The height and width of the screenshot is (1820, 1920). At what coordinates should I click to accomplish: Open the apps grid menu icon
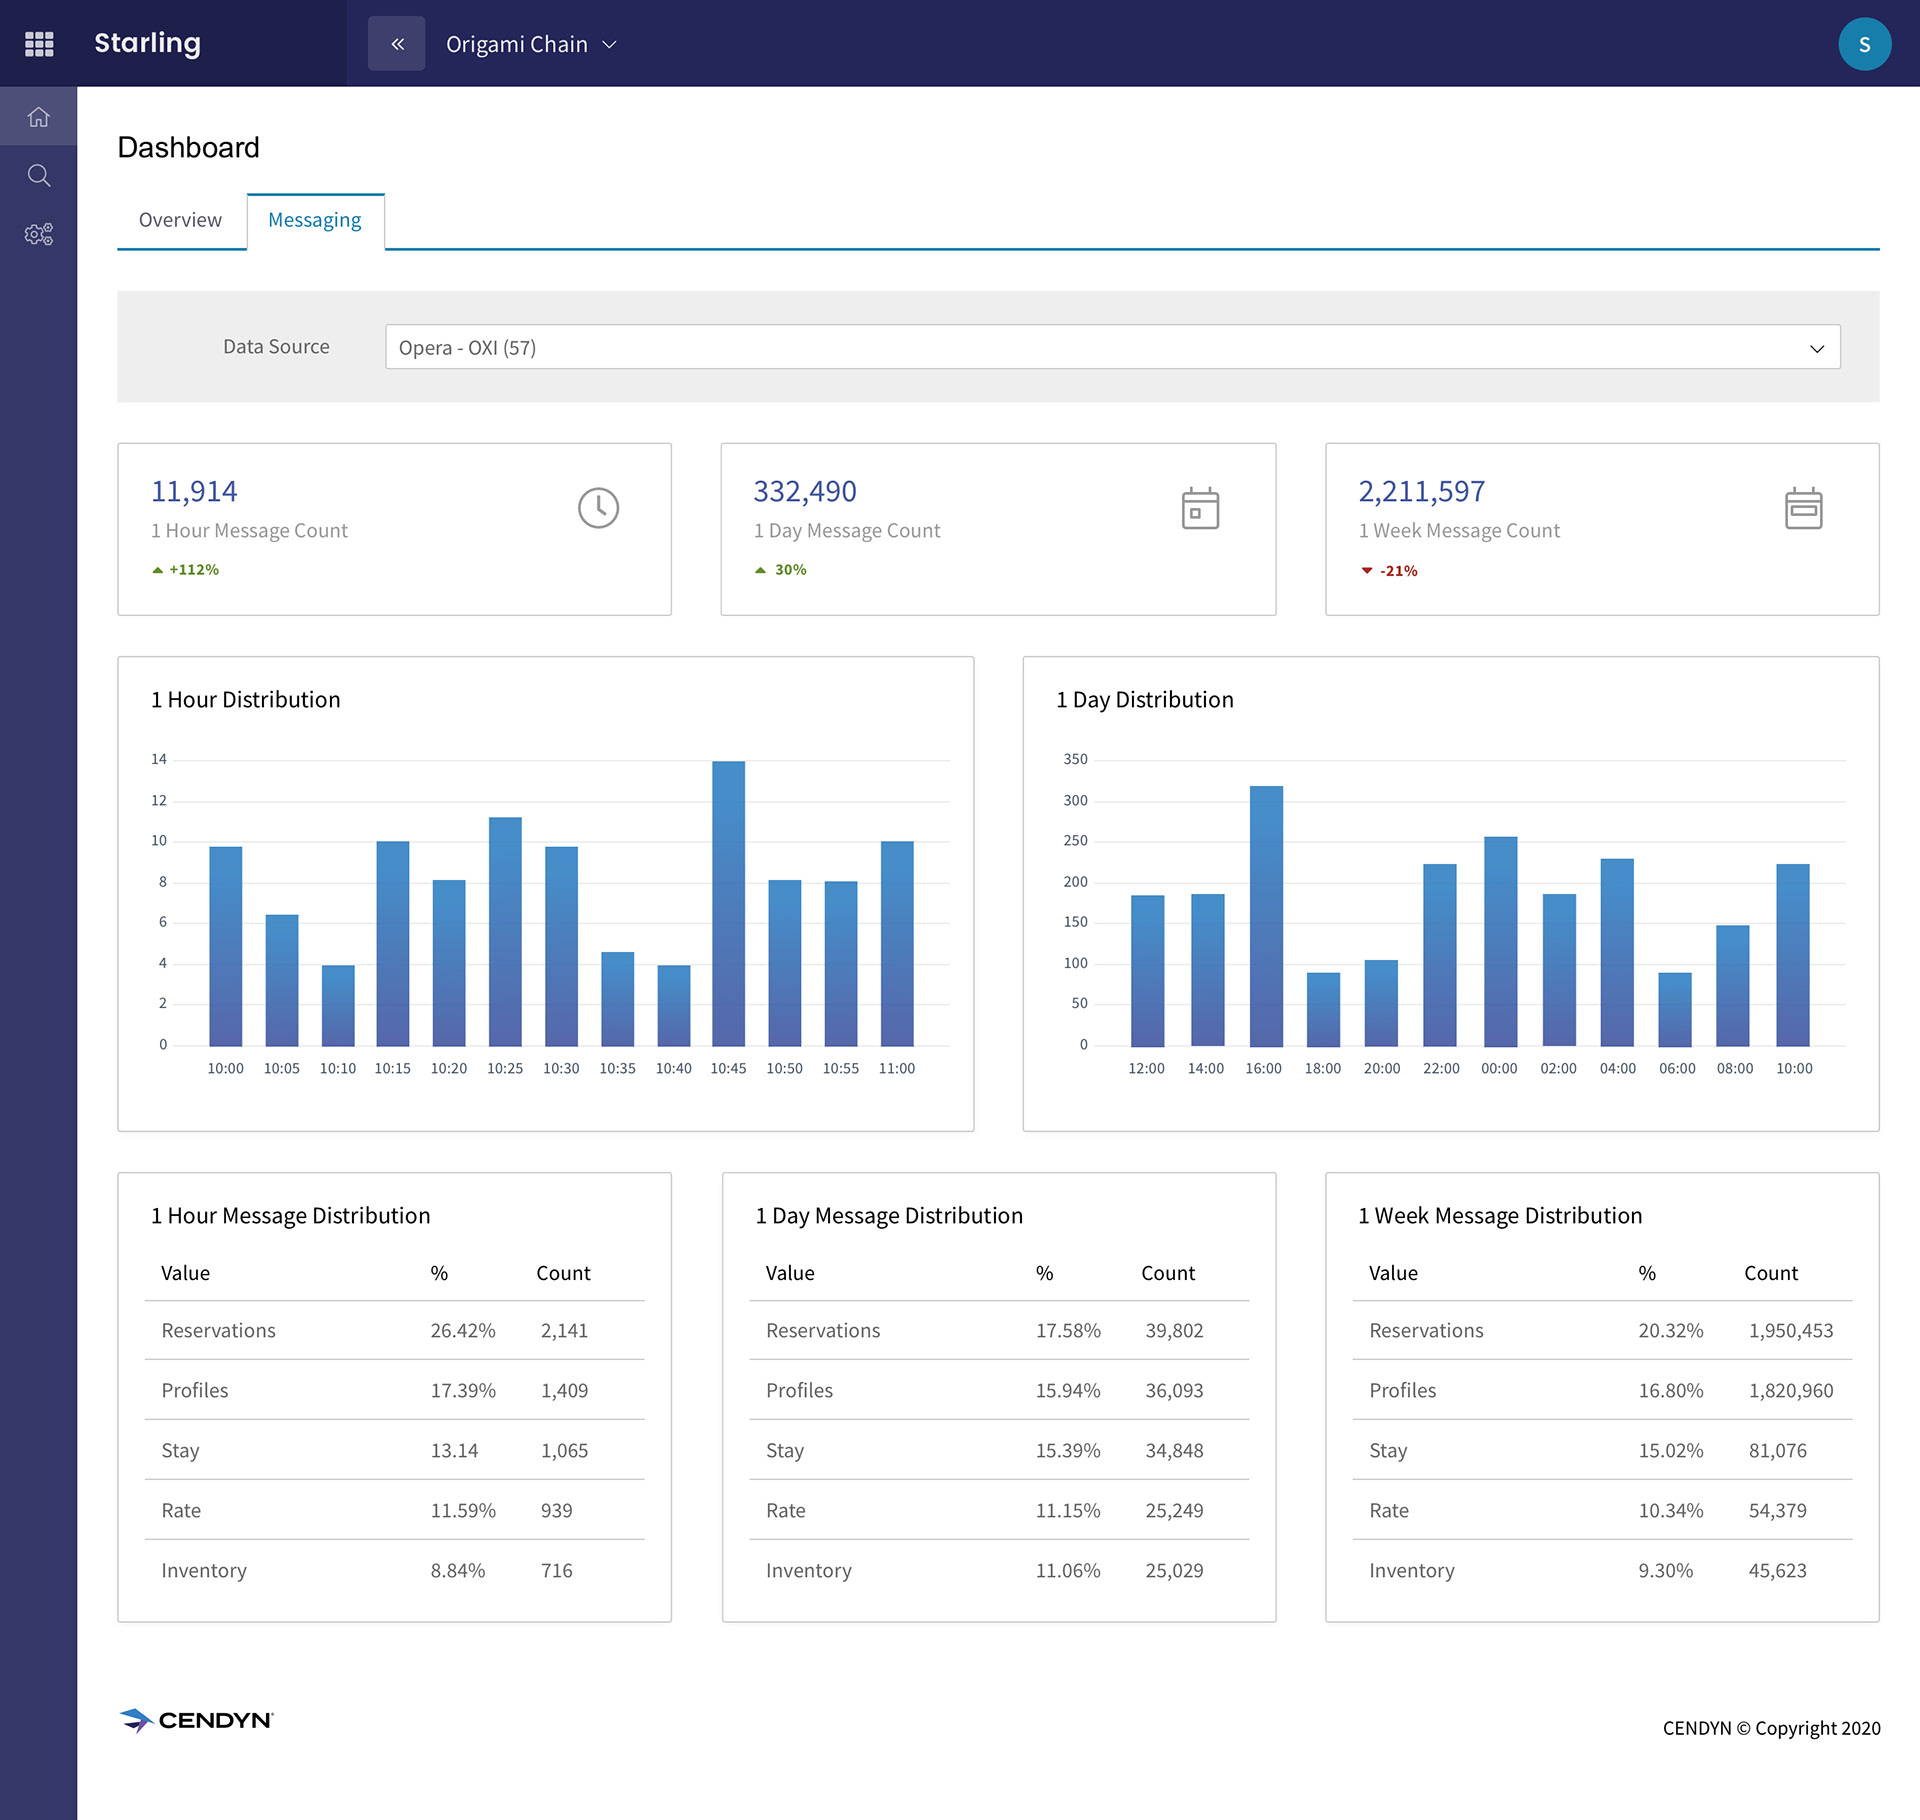coord(39,44)
